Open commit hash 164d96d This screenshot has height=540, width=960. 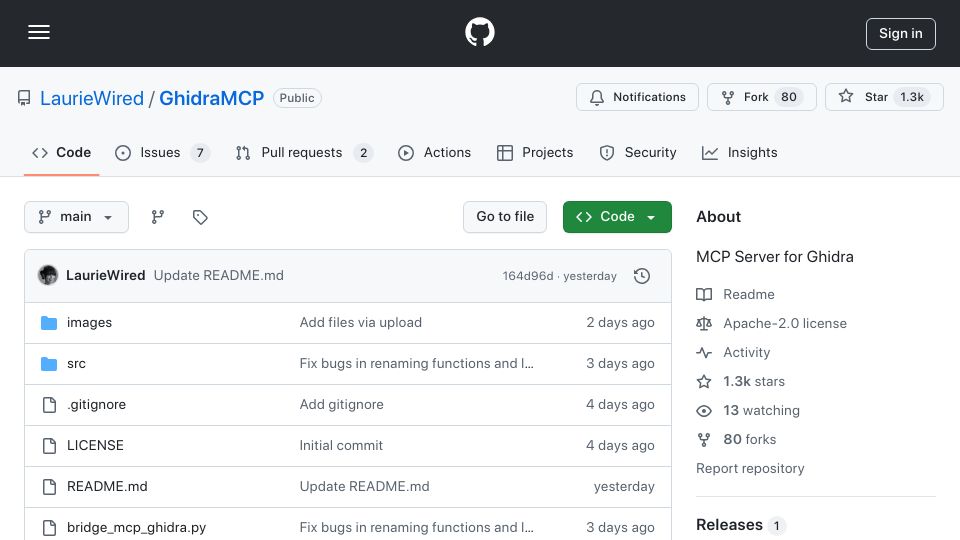528,276
